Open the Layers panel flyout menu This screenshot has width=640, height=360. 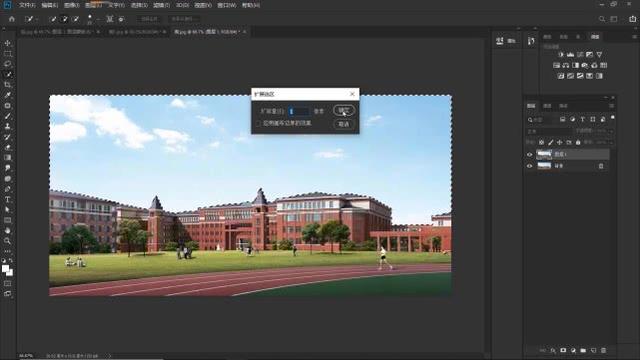coord(611,106)
